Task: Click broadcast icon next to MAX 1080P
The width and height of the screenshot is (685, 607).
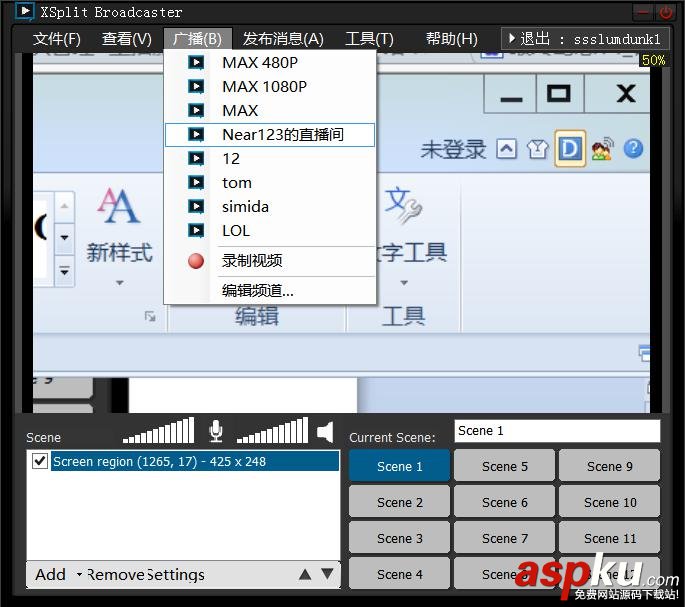Action: click(196, 87)
